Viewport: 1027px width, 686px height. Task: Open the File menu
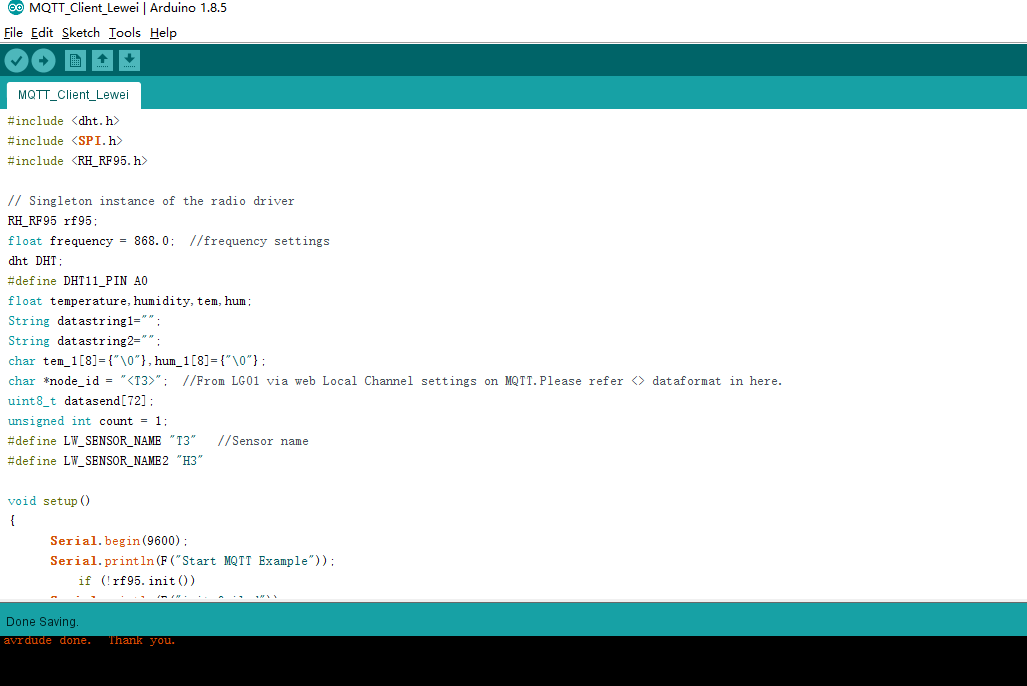click(x=13, y=33)
